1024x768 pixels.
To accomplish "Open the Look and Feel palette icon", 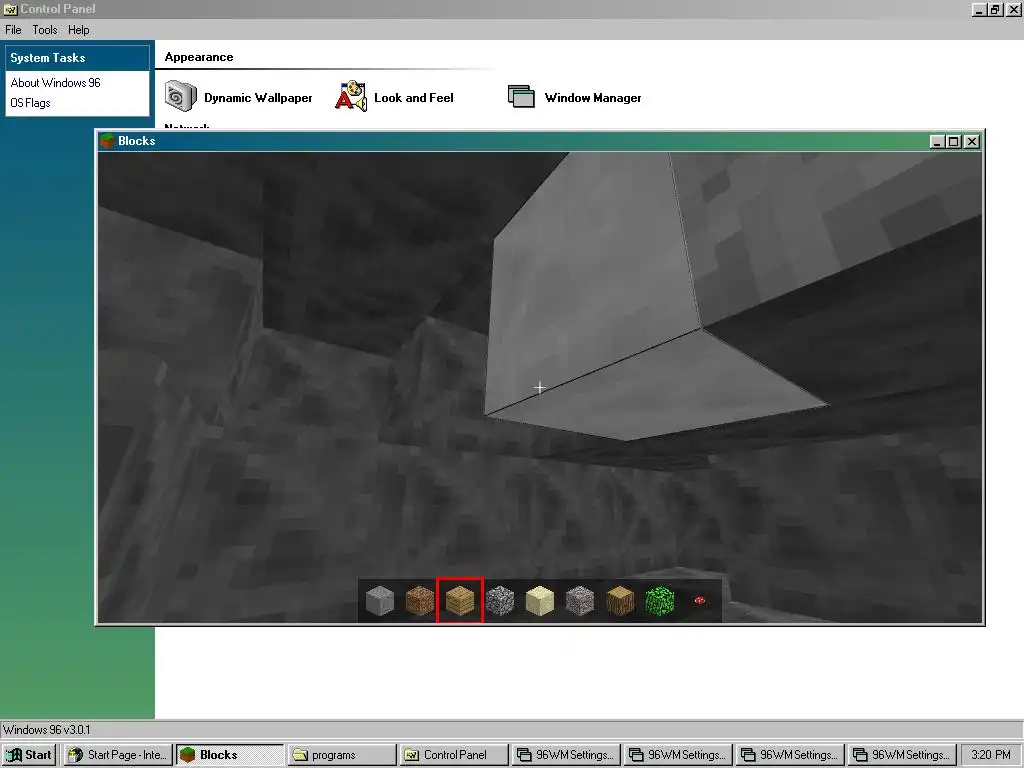I will coord(351,96).
